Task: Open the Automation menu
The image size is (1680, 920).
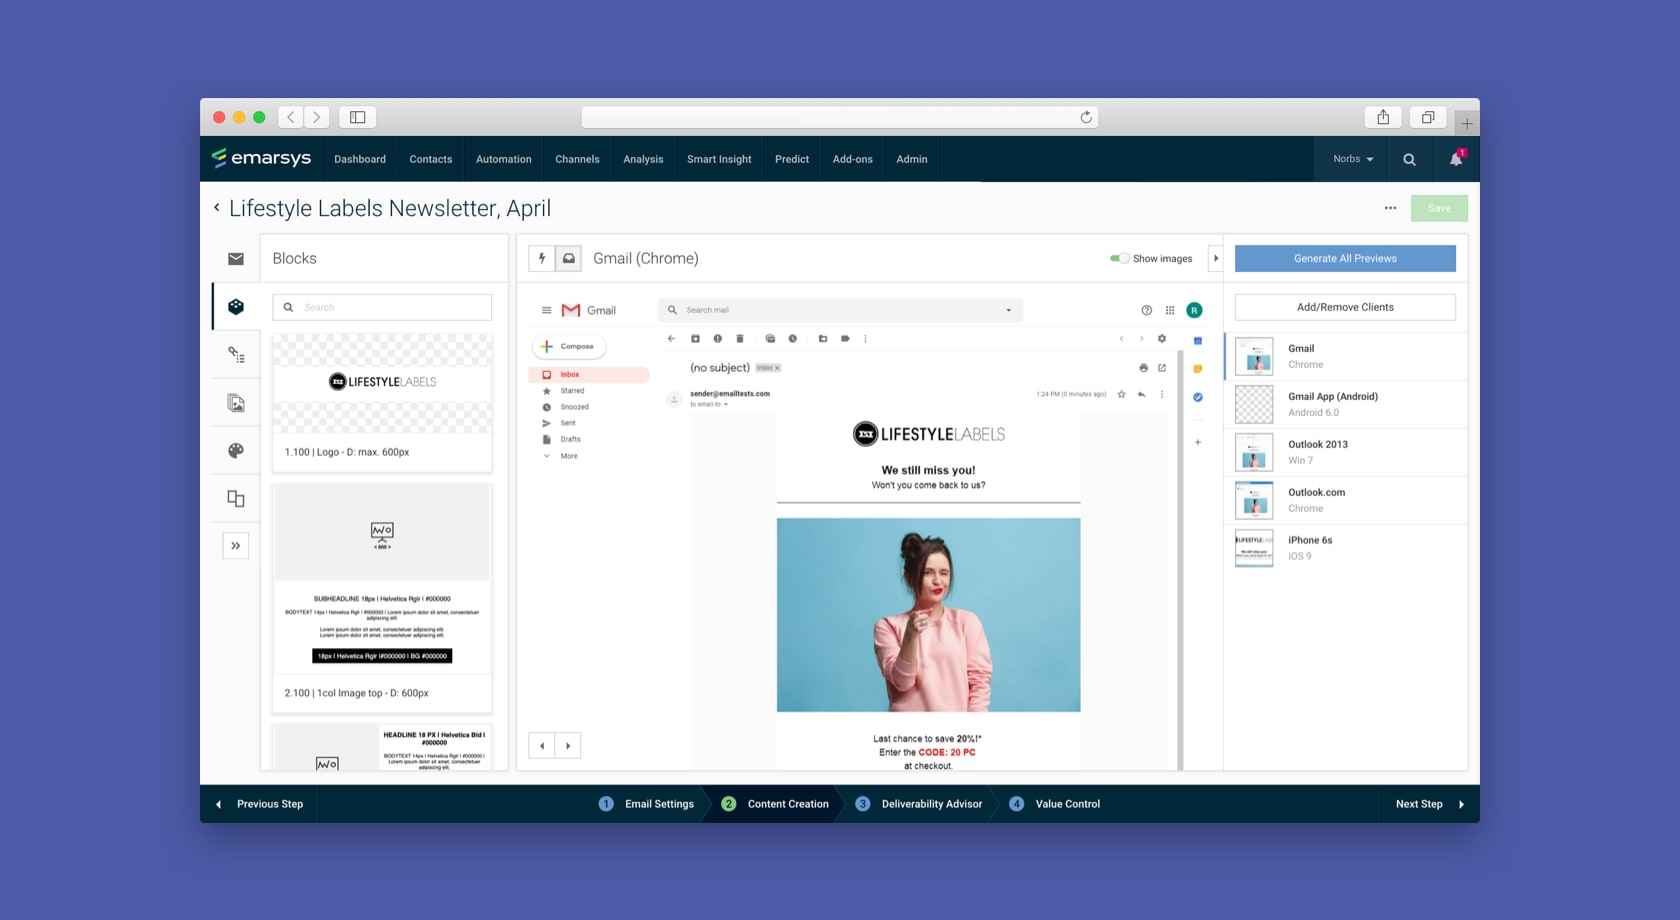Action: click(x=504, y=159)
